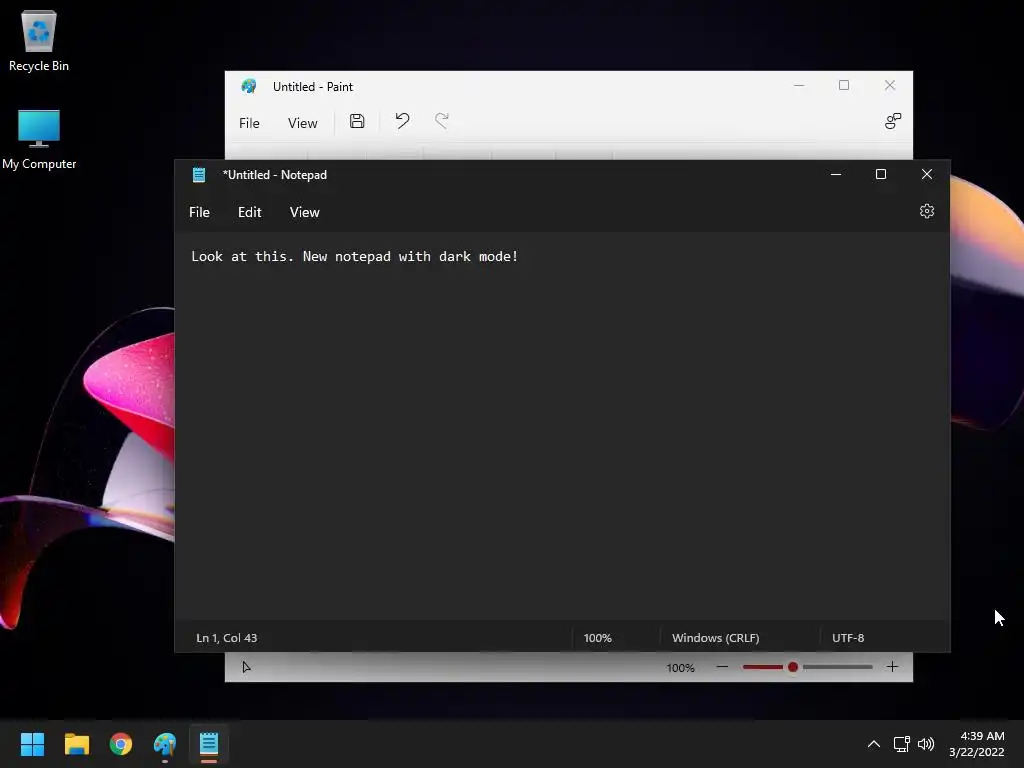
Task: Click the Redo arrow in Paint
Action: click(x=442, y=120)
